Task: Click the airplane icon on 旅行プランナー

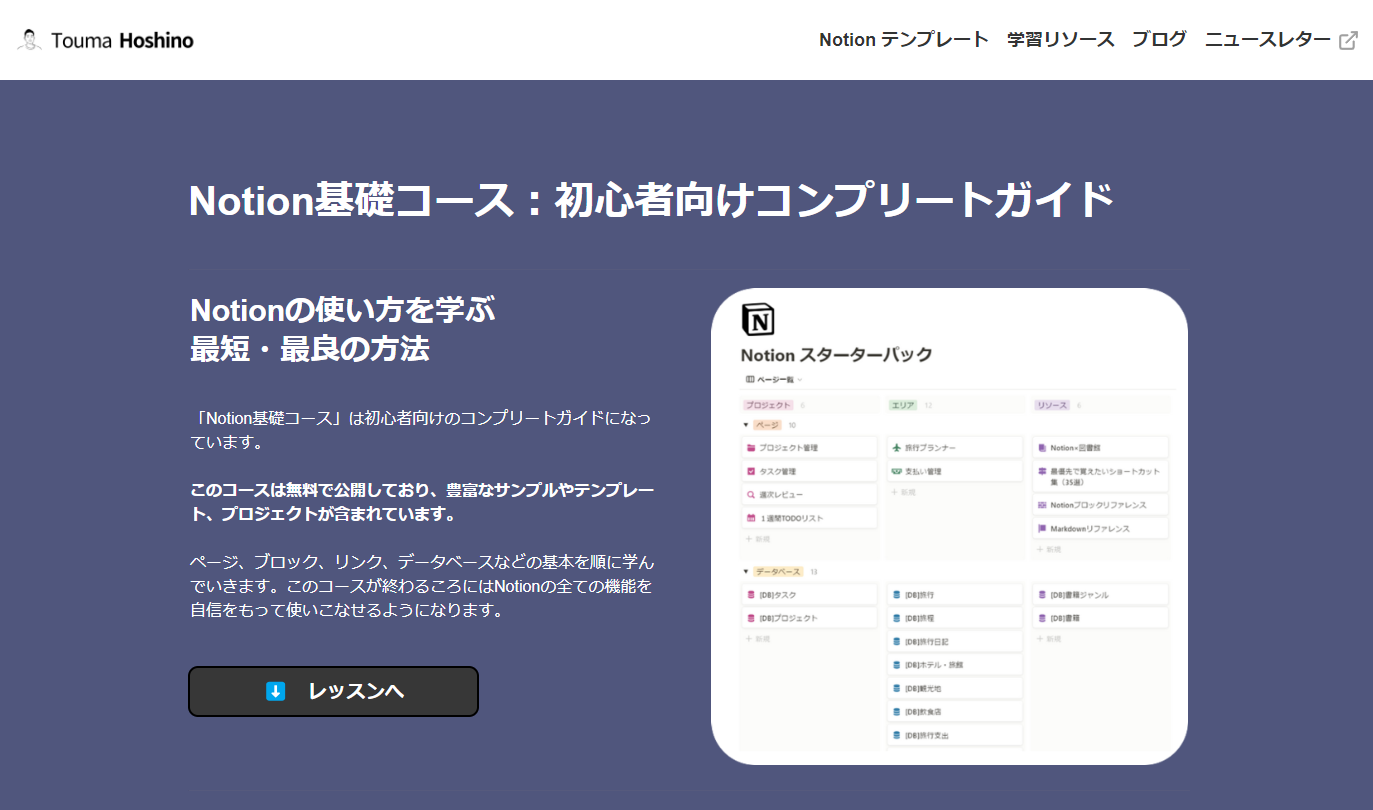Action: coord(896,448)
